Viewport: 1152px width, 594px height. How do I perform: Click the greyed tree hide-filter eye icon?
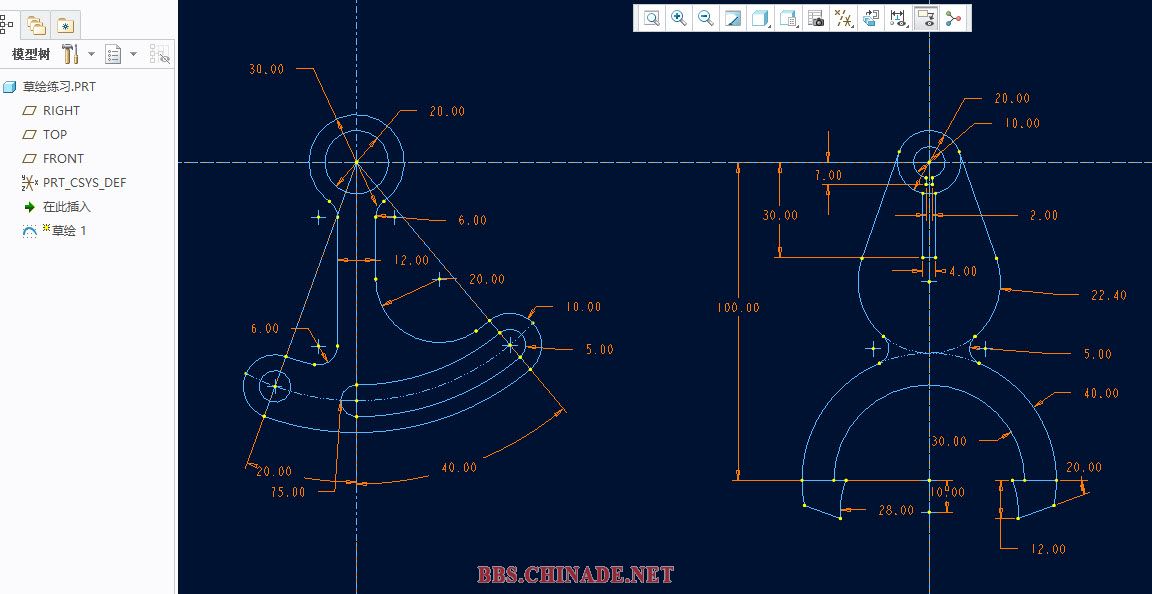[x=159, y=54]
